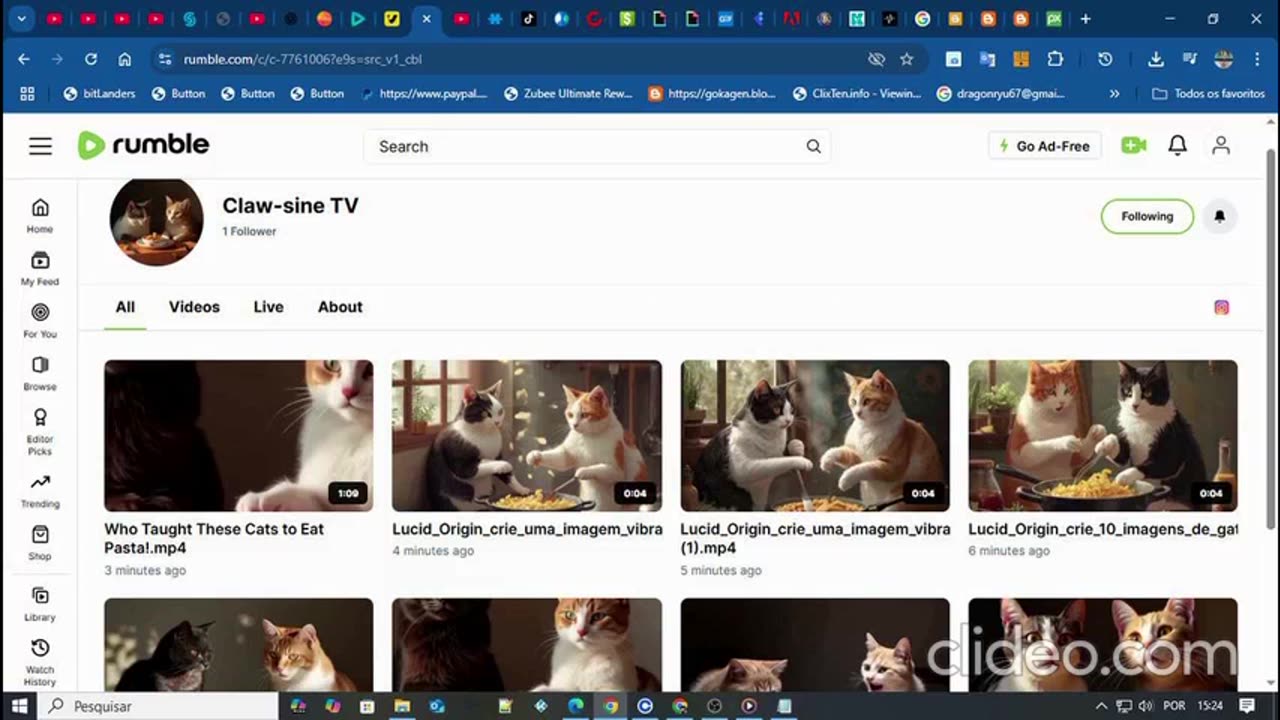
Task: Click the search magnifier icon
Action: point(813,146)
